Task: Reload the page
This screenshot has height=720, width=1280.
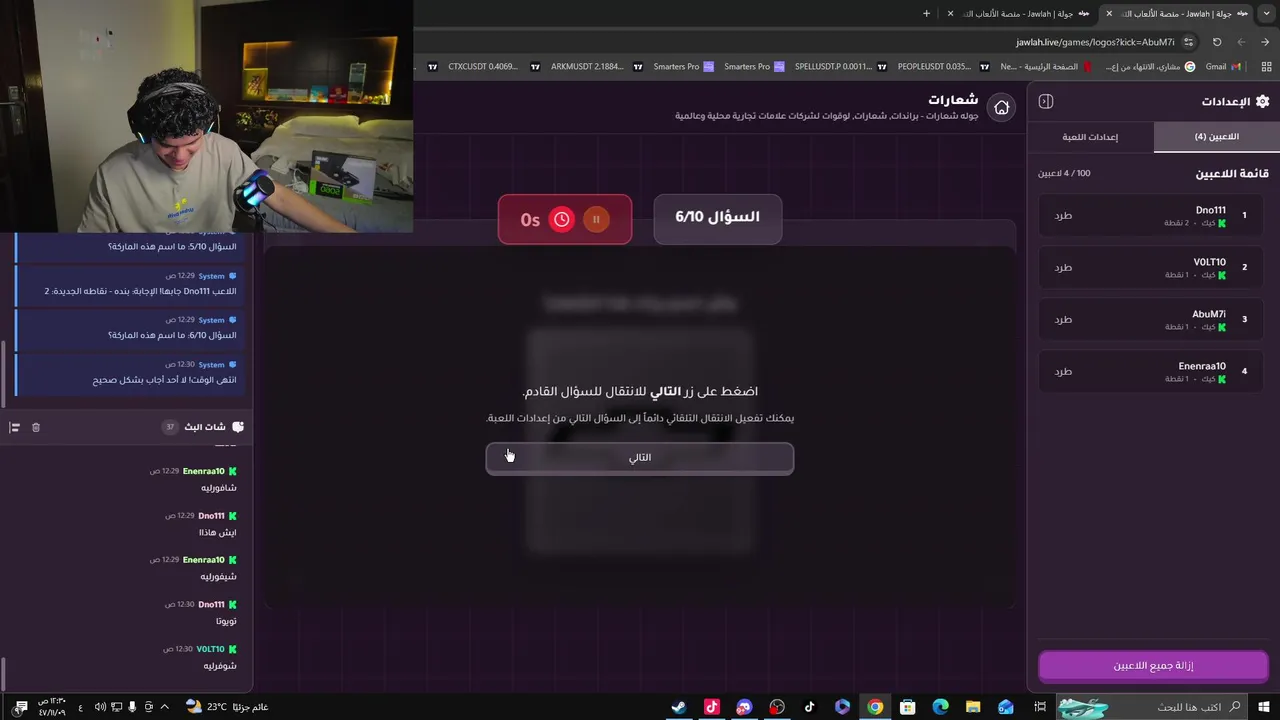Action: (1217, 42)
